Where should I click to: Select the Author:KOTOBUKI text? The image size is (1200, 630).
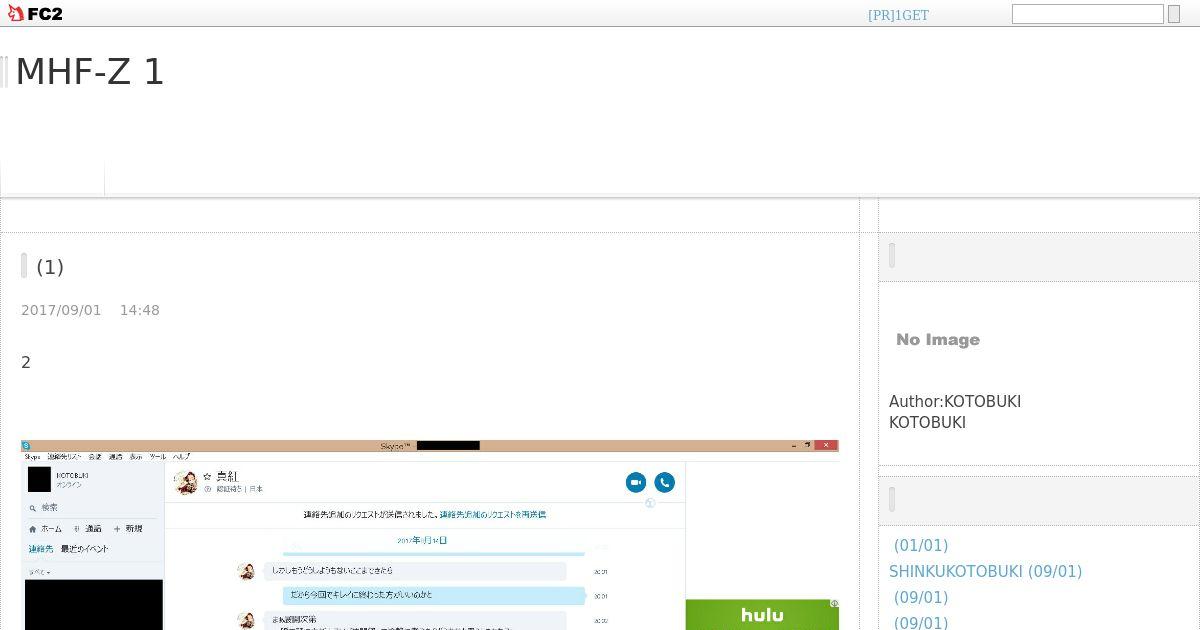point(955,401)
